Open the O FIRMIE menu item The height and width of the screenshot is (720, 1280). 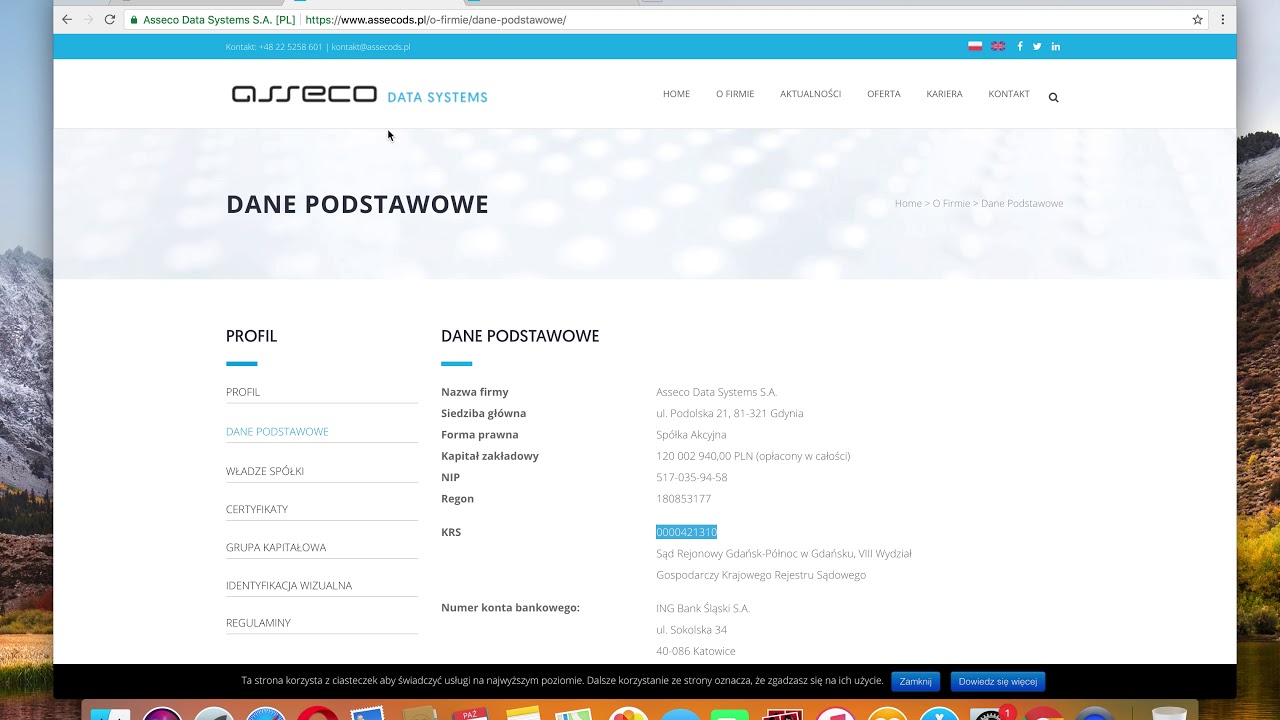(735, 94)
